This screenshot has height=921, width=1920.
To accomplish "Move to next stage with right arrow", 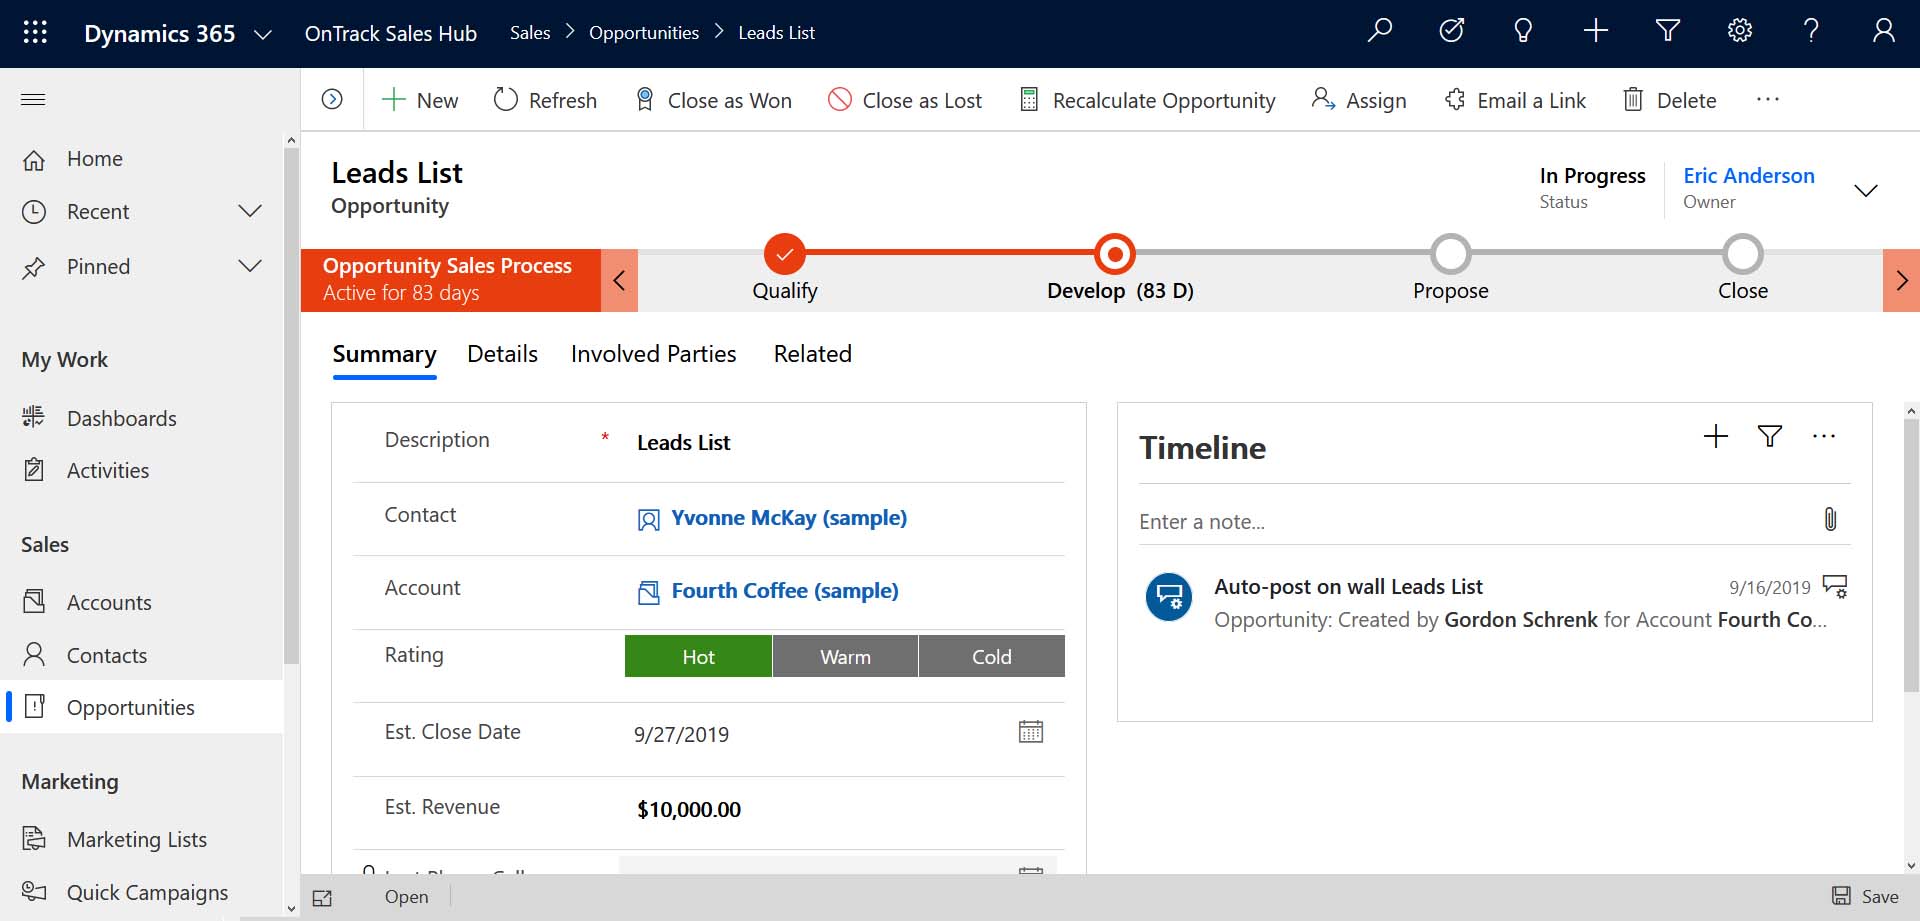I will [x=1901, y=280].
